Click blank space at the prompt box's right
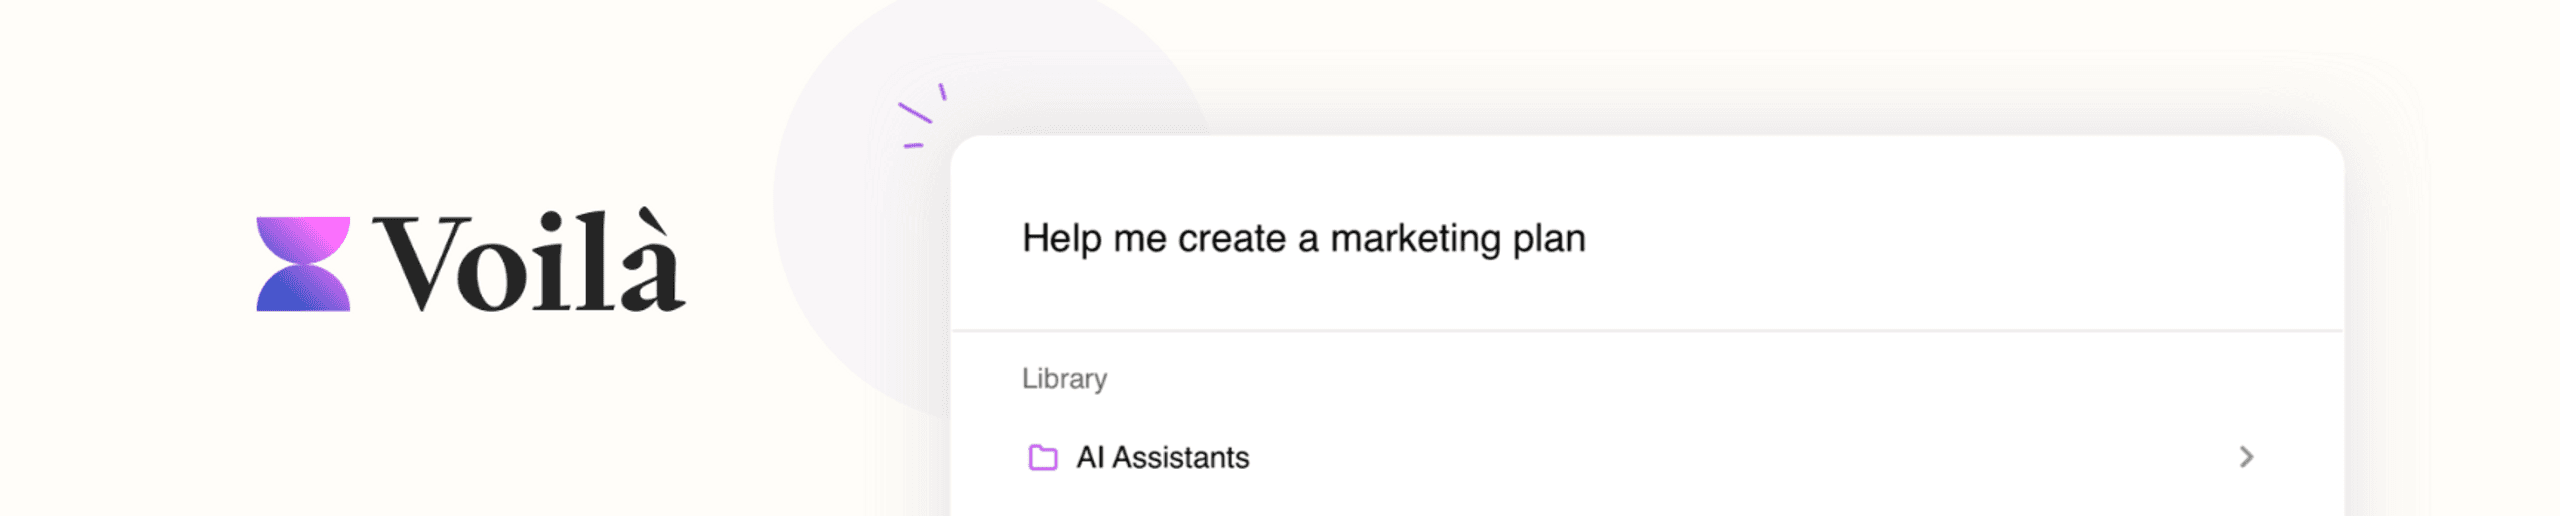 [x=1960, y=238]
